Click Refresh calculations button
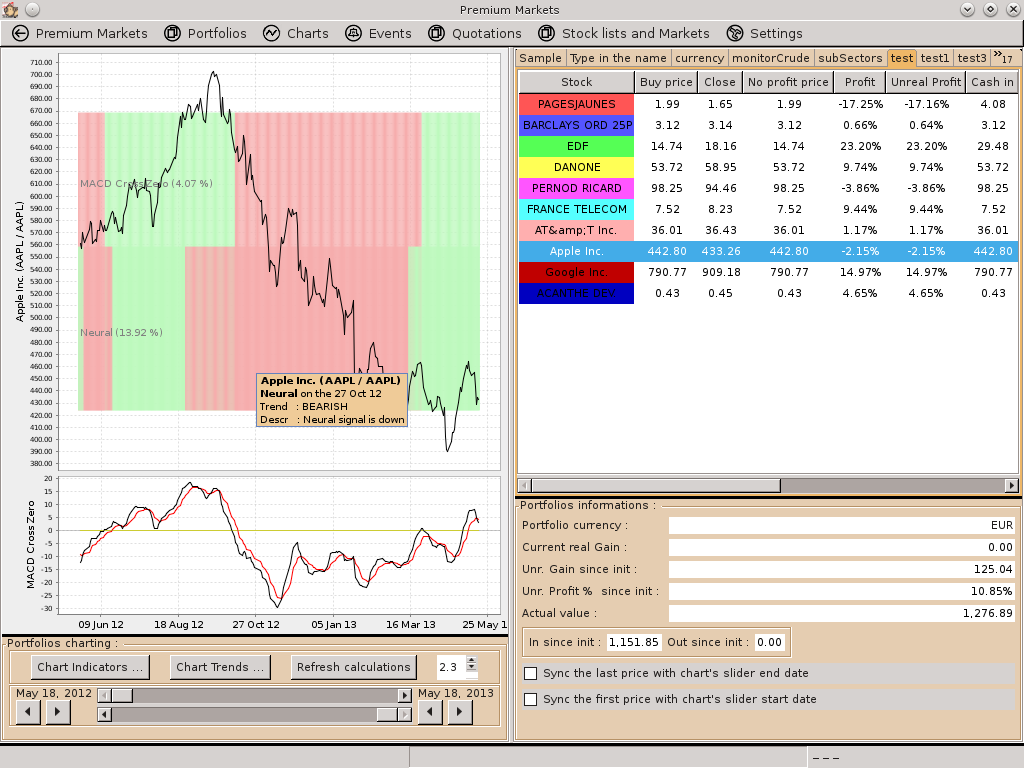 point(353,667)
